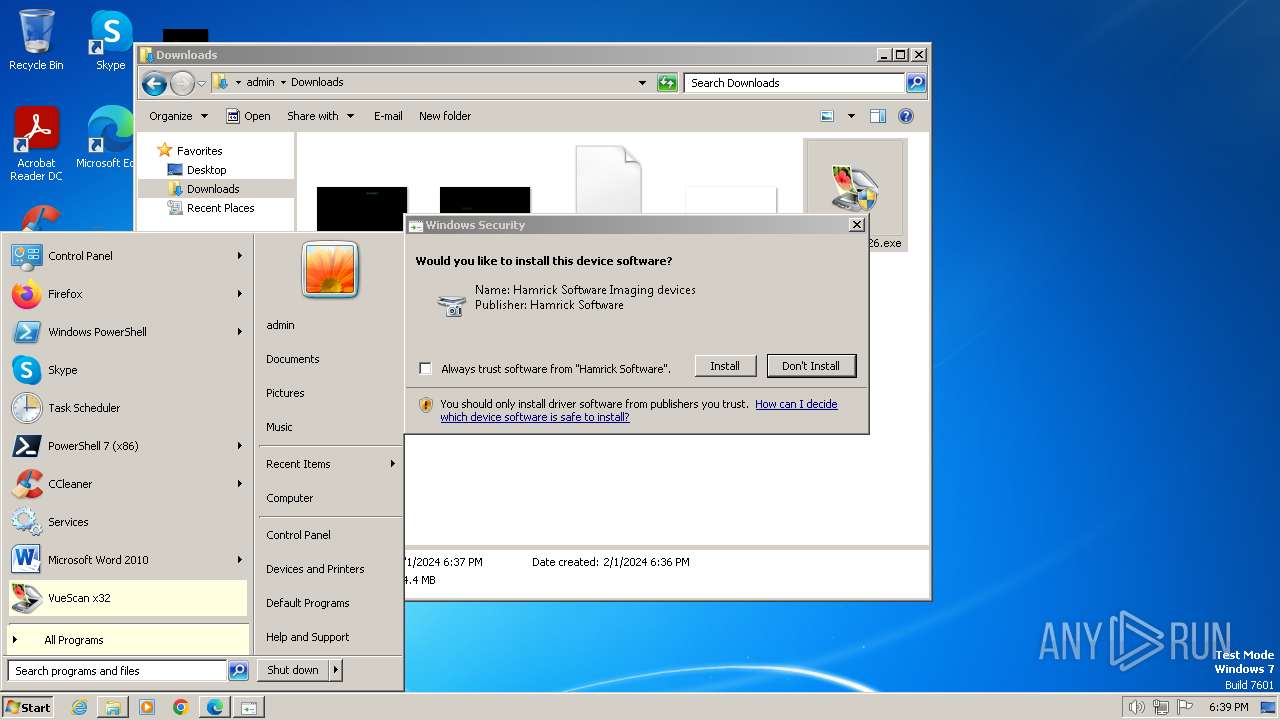
Task: Open address bar history dropdown arrow
Action: click(x=642, y=83)
